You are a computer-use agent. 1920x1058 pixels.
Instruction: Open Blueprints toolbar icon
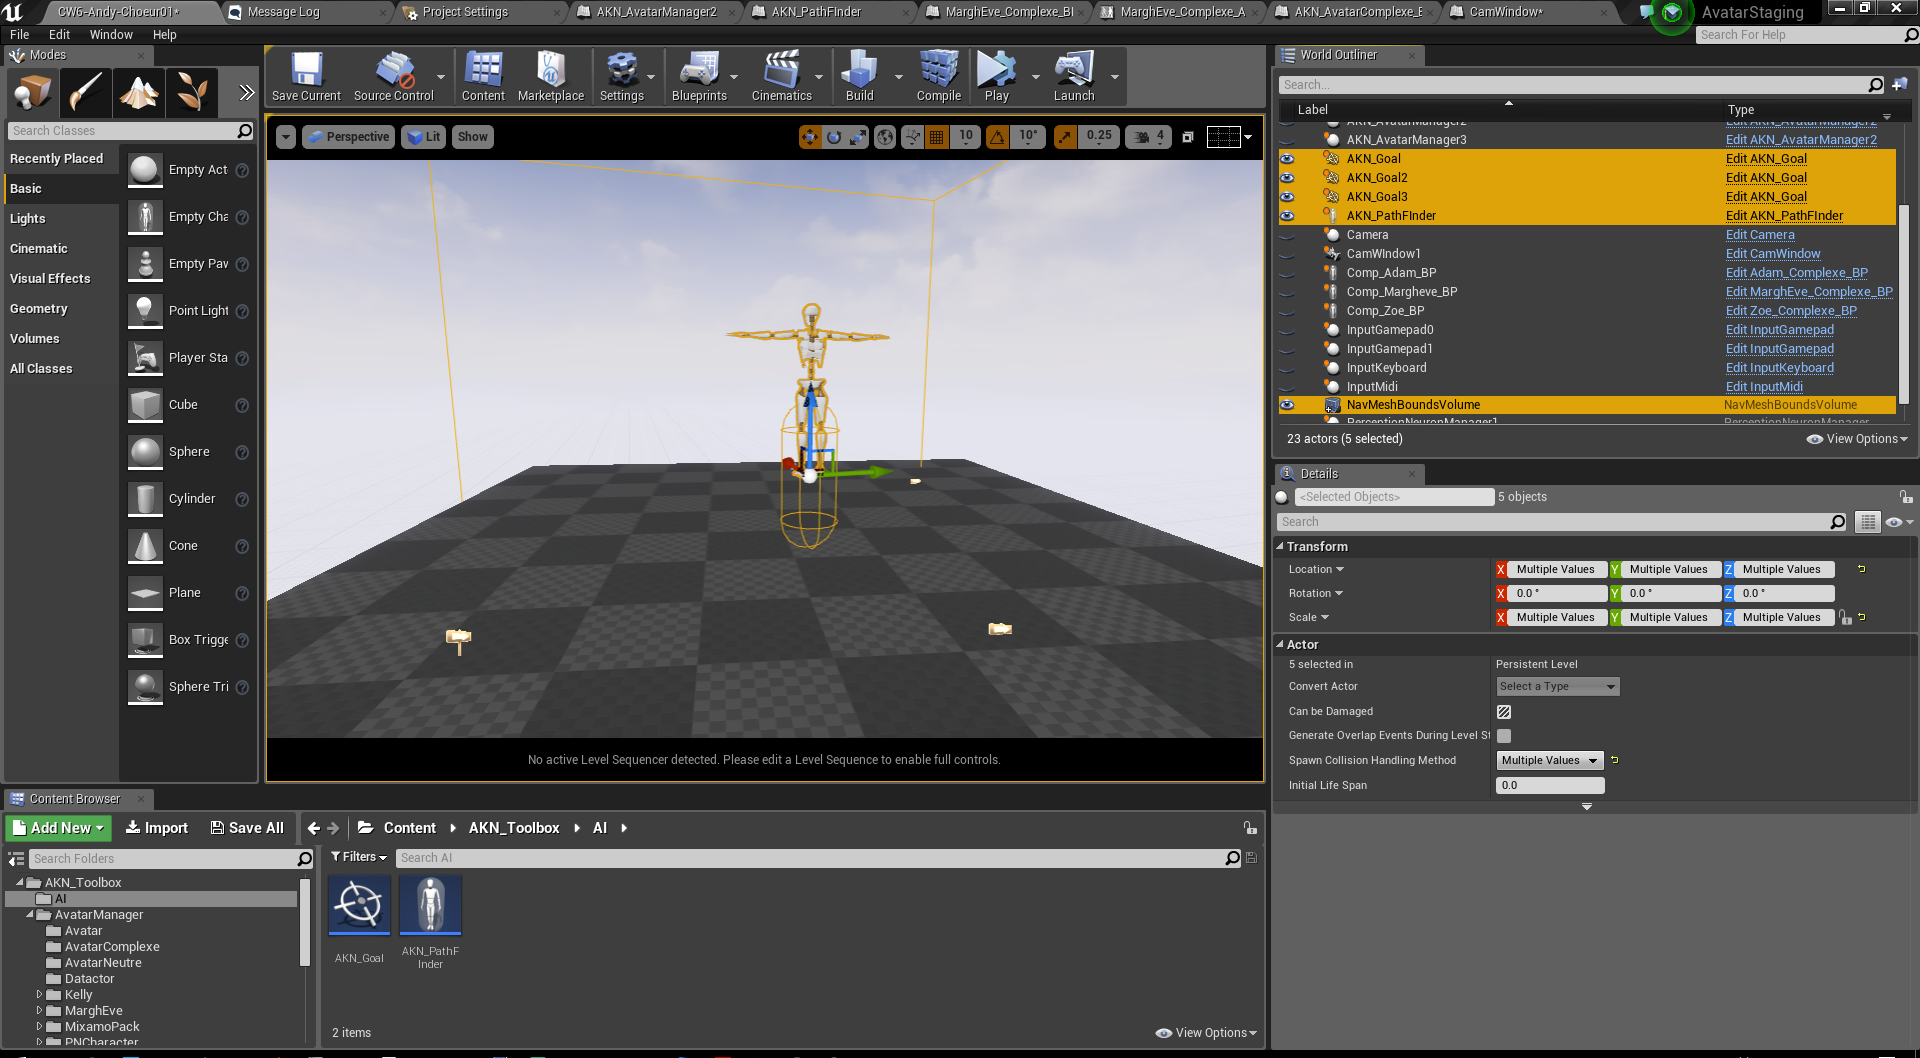click(699, 77)
